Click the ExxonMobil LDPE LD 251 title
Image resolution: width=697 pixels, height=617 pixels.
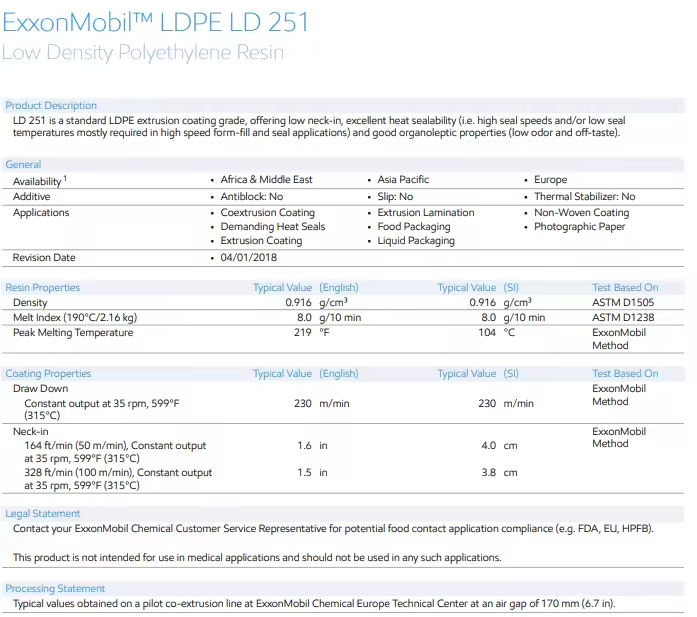pos(156,21)
